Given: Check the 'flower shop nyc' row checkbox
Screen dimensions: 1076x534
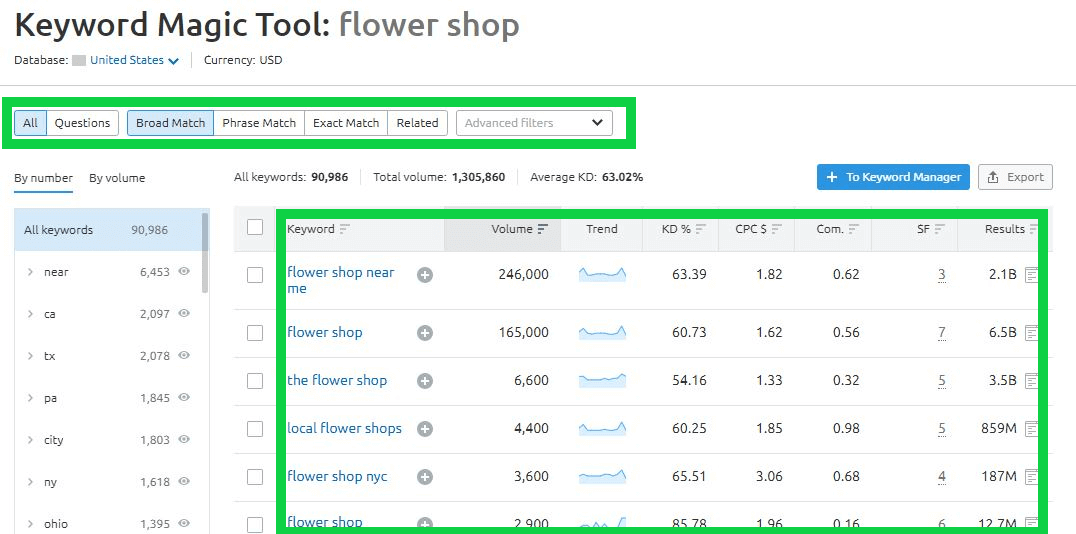Looking at the screenshot, I should pyautogui.click(x=255, y=477).
